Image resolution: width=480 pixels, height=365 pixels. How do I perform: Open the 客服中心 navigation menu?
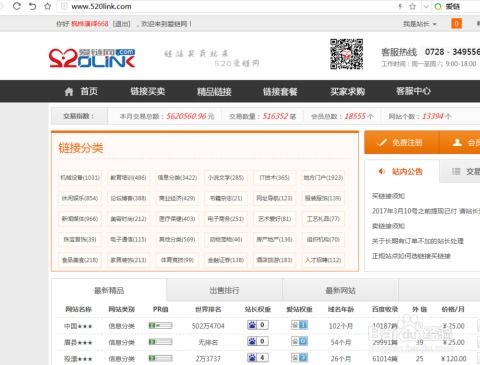point(413,91)
